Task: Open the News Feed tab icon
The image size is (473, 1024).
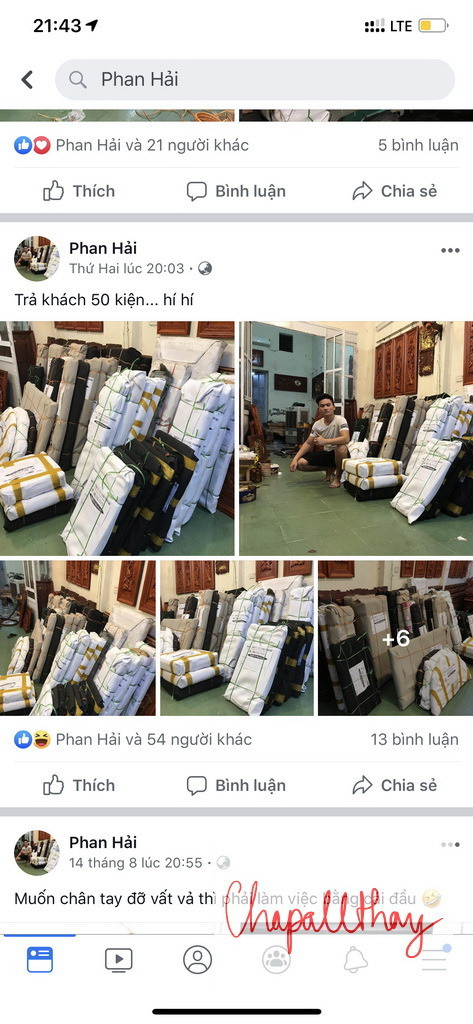Action: pyautogui.click(x=40, y=959)
